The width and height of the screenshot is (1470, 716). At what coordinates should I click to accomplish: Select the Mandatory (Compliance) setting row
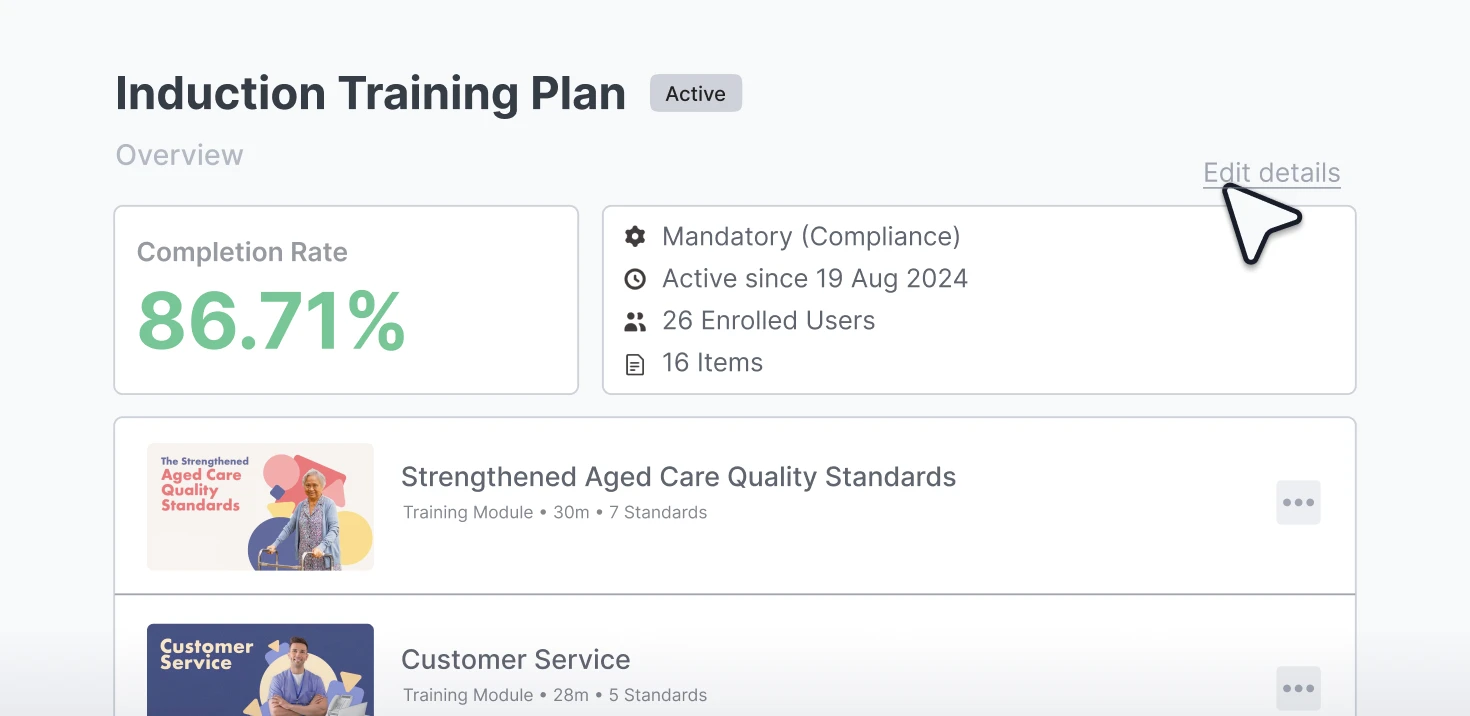[x=810, y=236]
